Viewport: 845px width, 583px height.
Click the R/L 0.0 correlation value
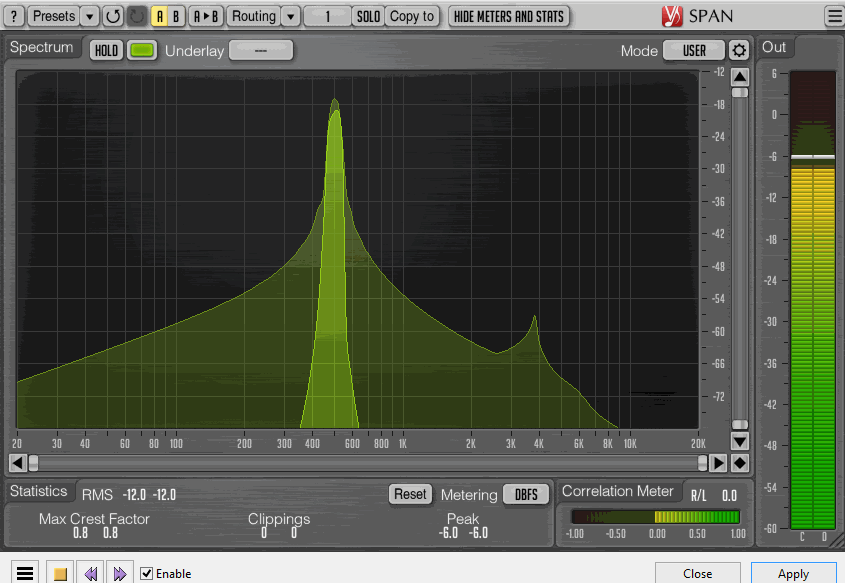(x=729, y=496)
